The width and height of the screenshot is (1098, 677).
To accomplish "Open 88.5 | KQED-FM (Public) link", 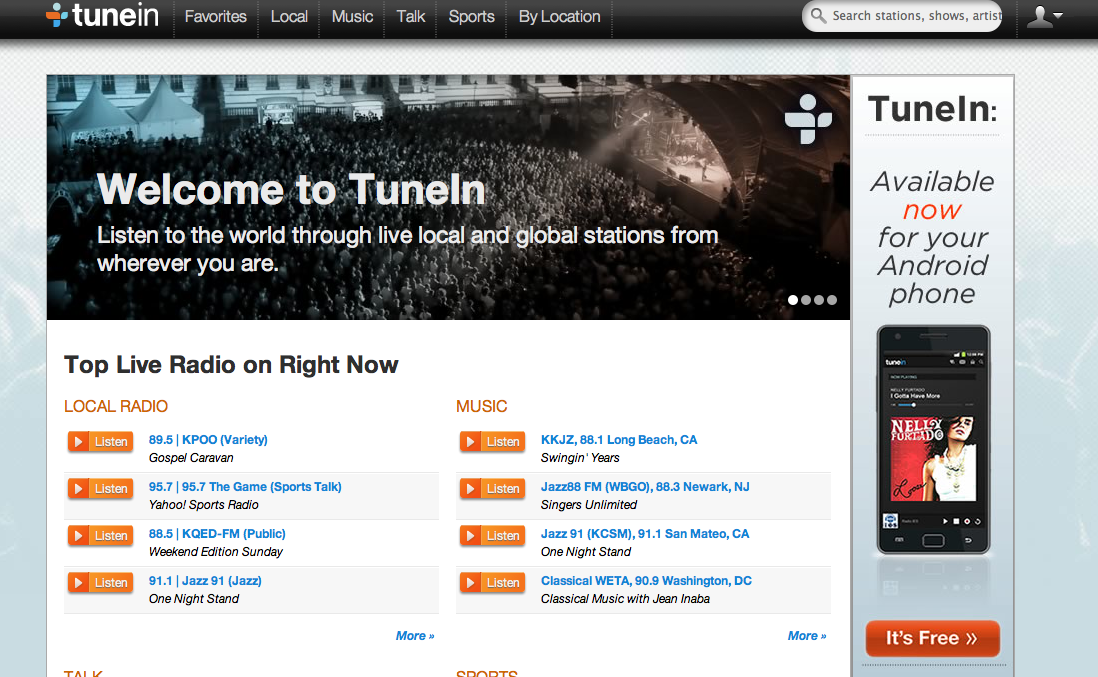I will pos(217,533).
